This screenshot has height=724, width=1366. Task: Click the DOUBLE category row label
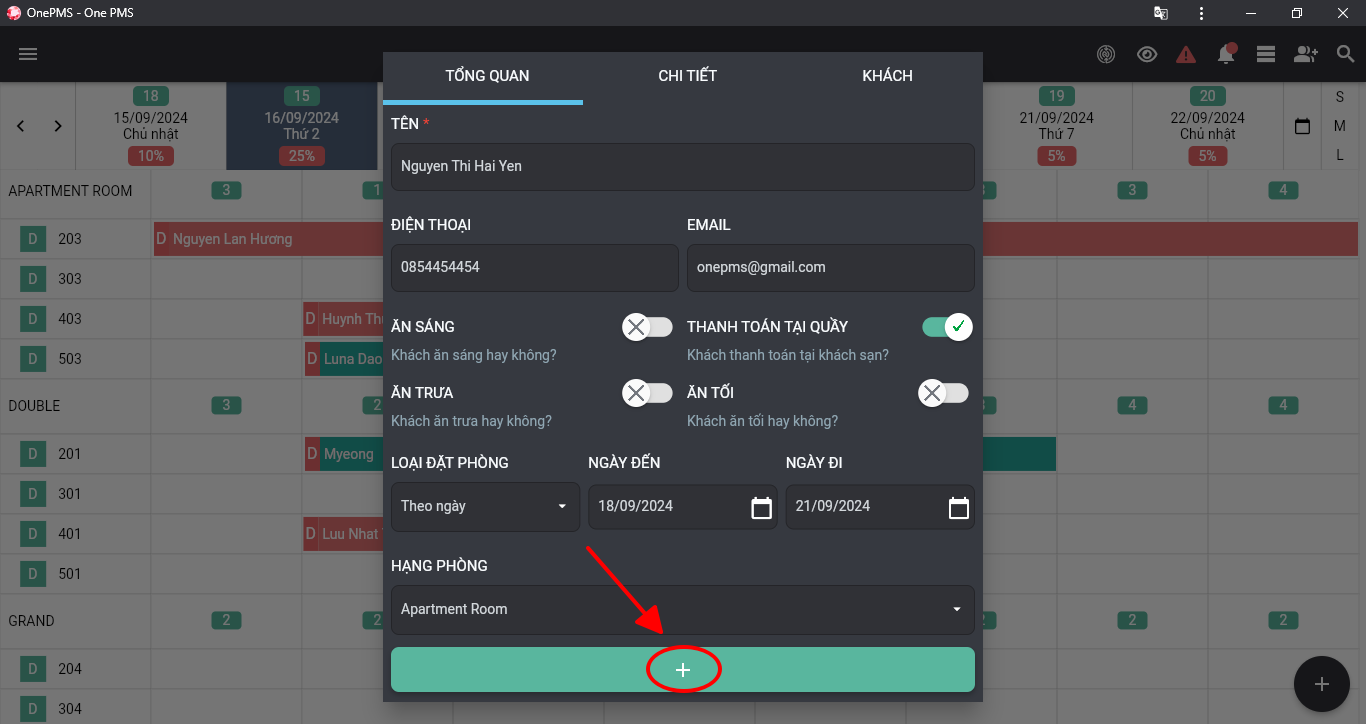click(34, 406)
